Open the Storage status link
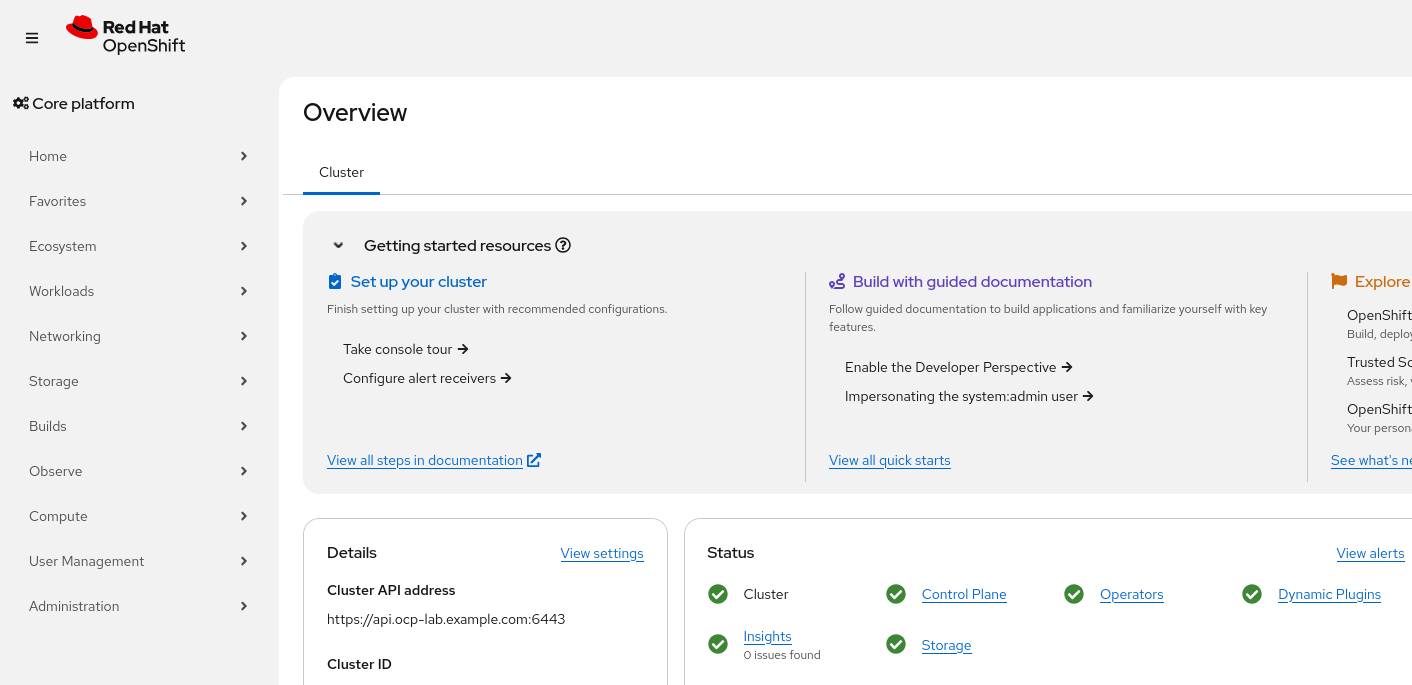This screenshot has height=685, width=1412. 946,645
